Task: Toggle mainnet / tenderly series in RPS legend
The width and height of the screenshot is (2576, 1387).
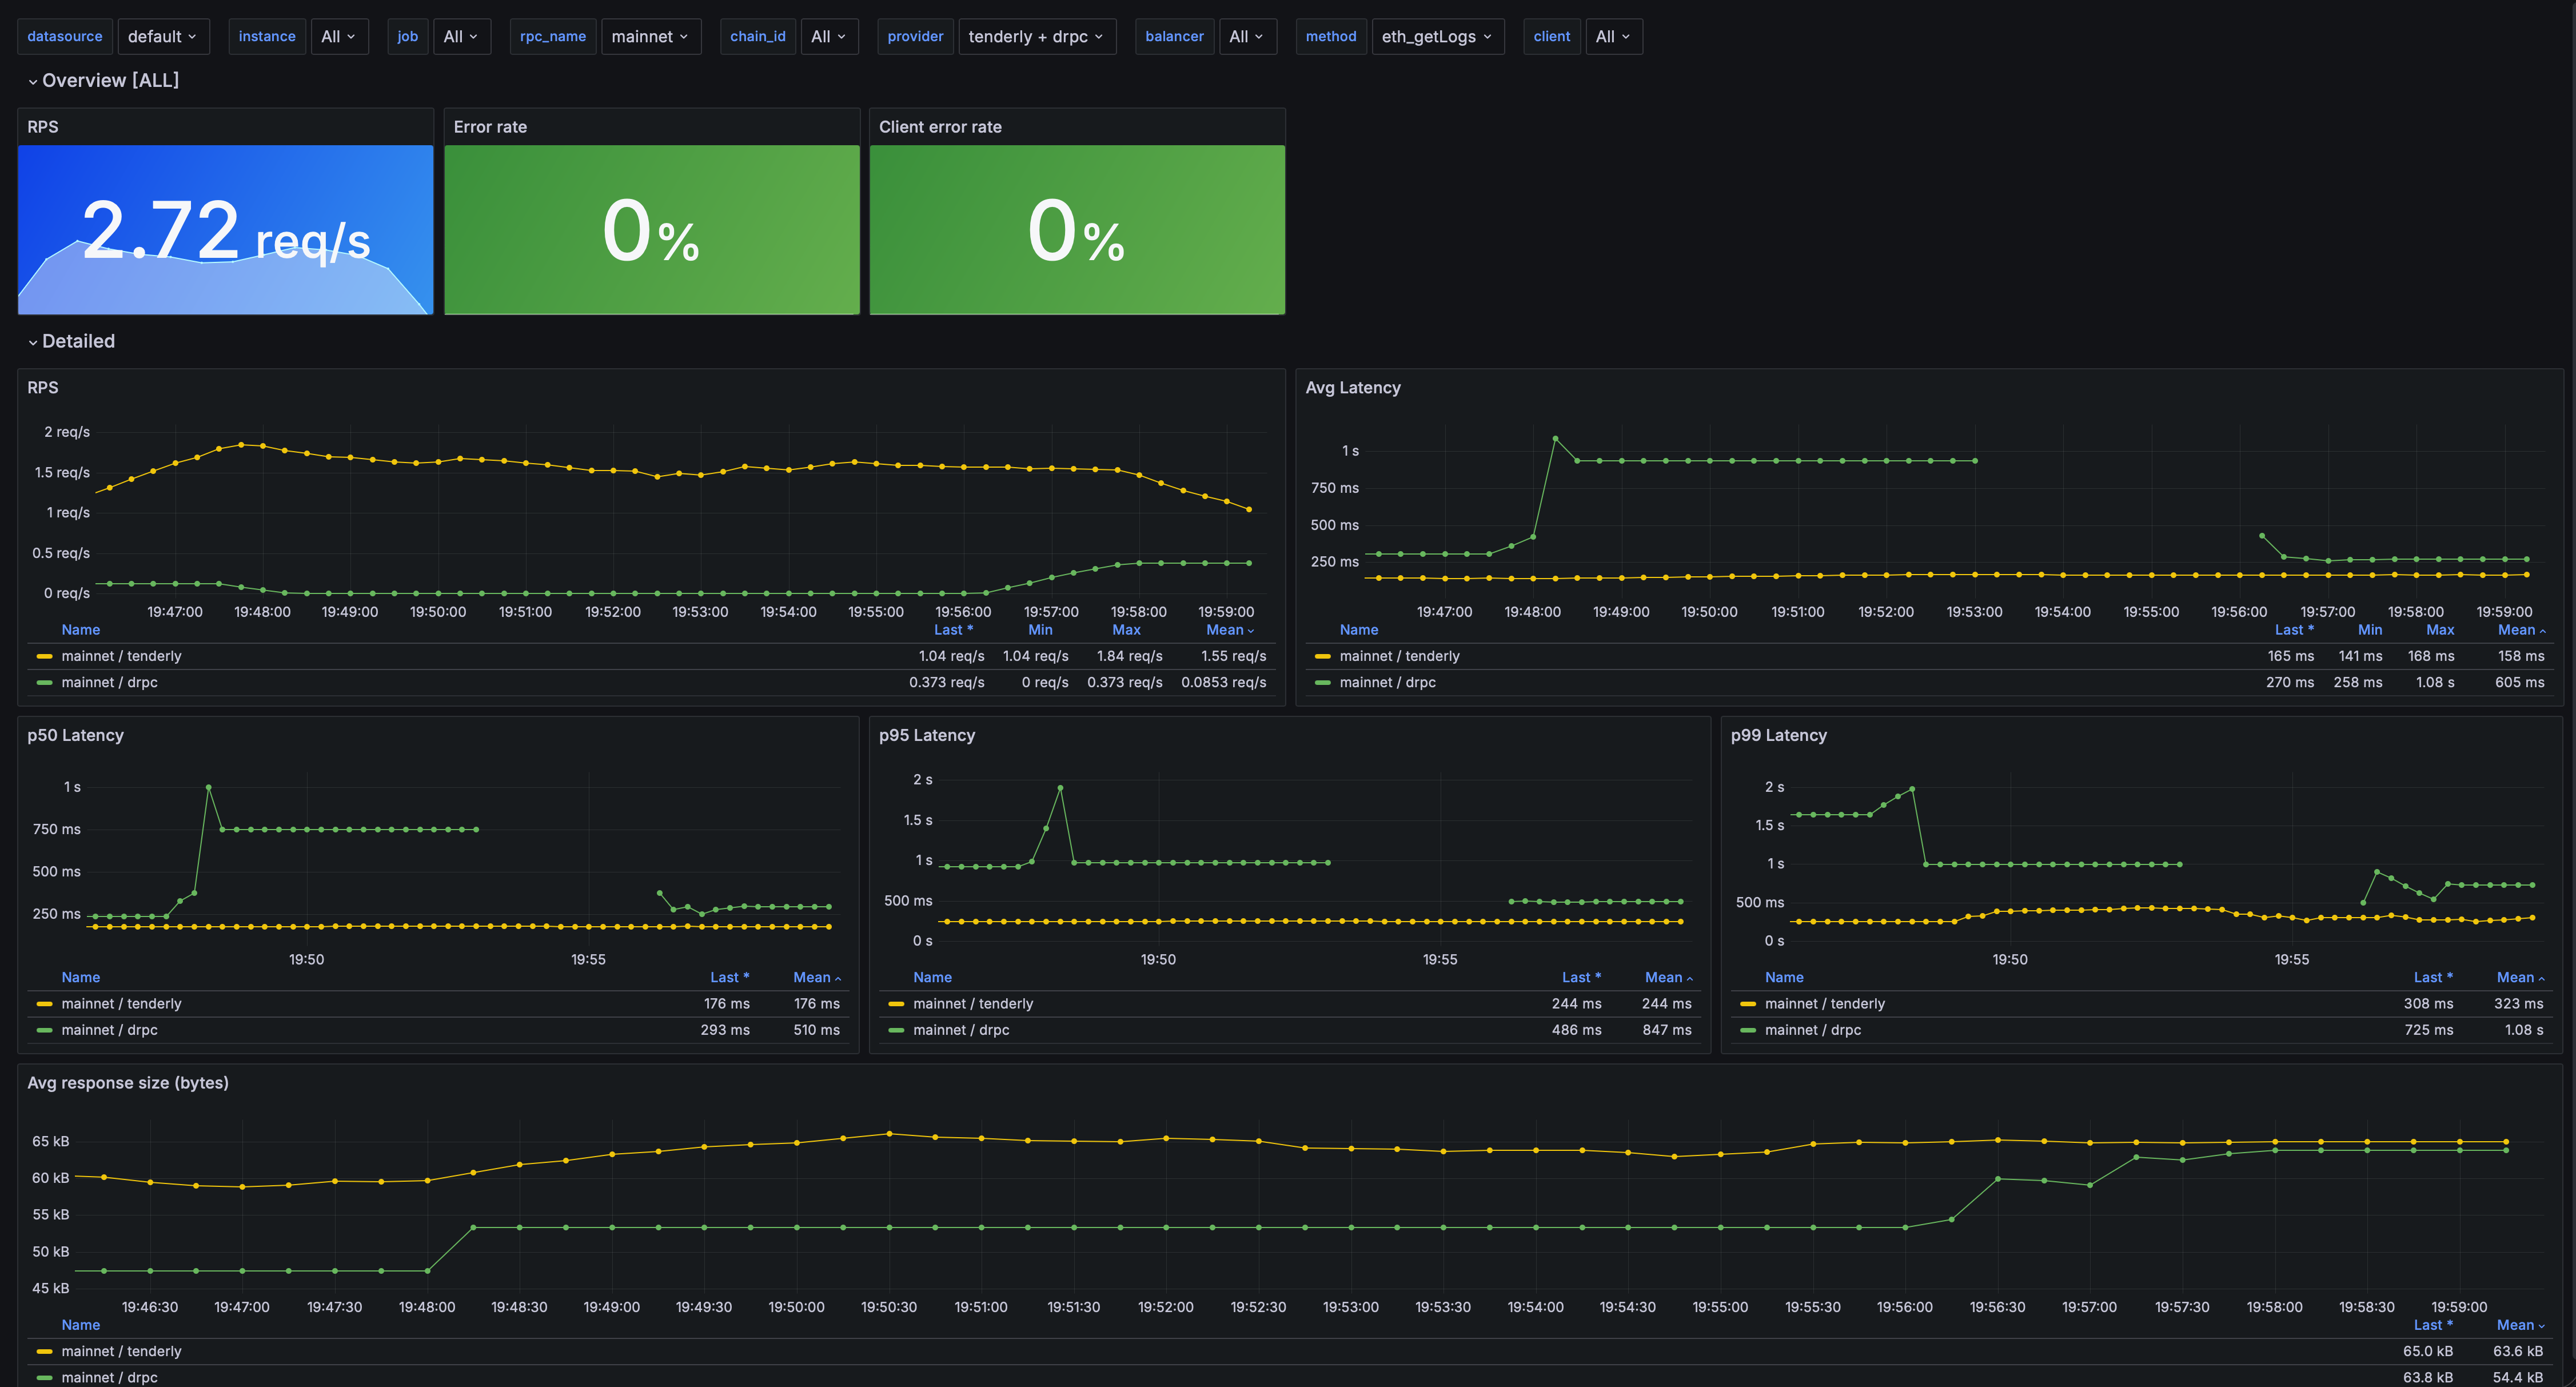Action: [121, 656]
